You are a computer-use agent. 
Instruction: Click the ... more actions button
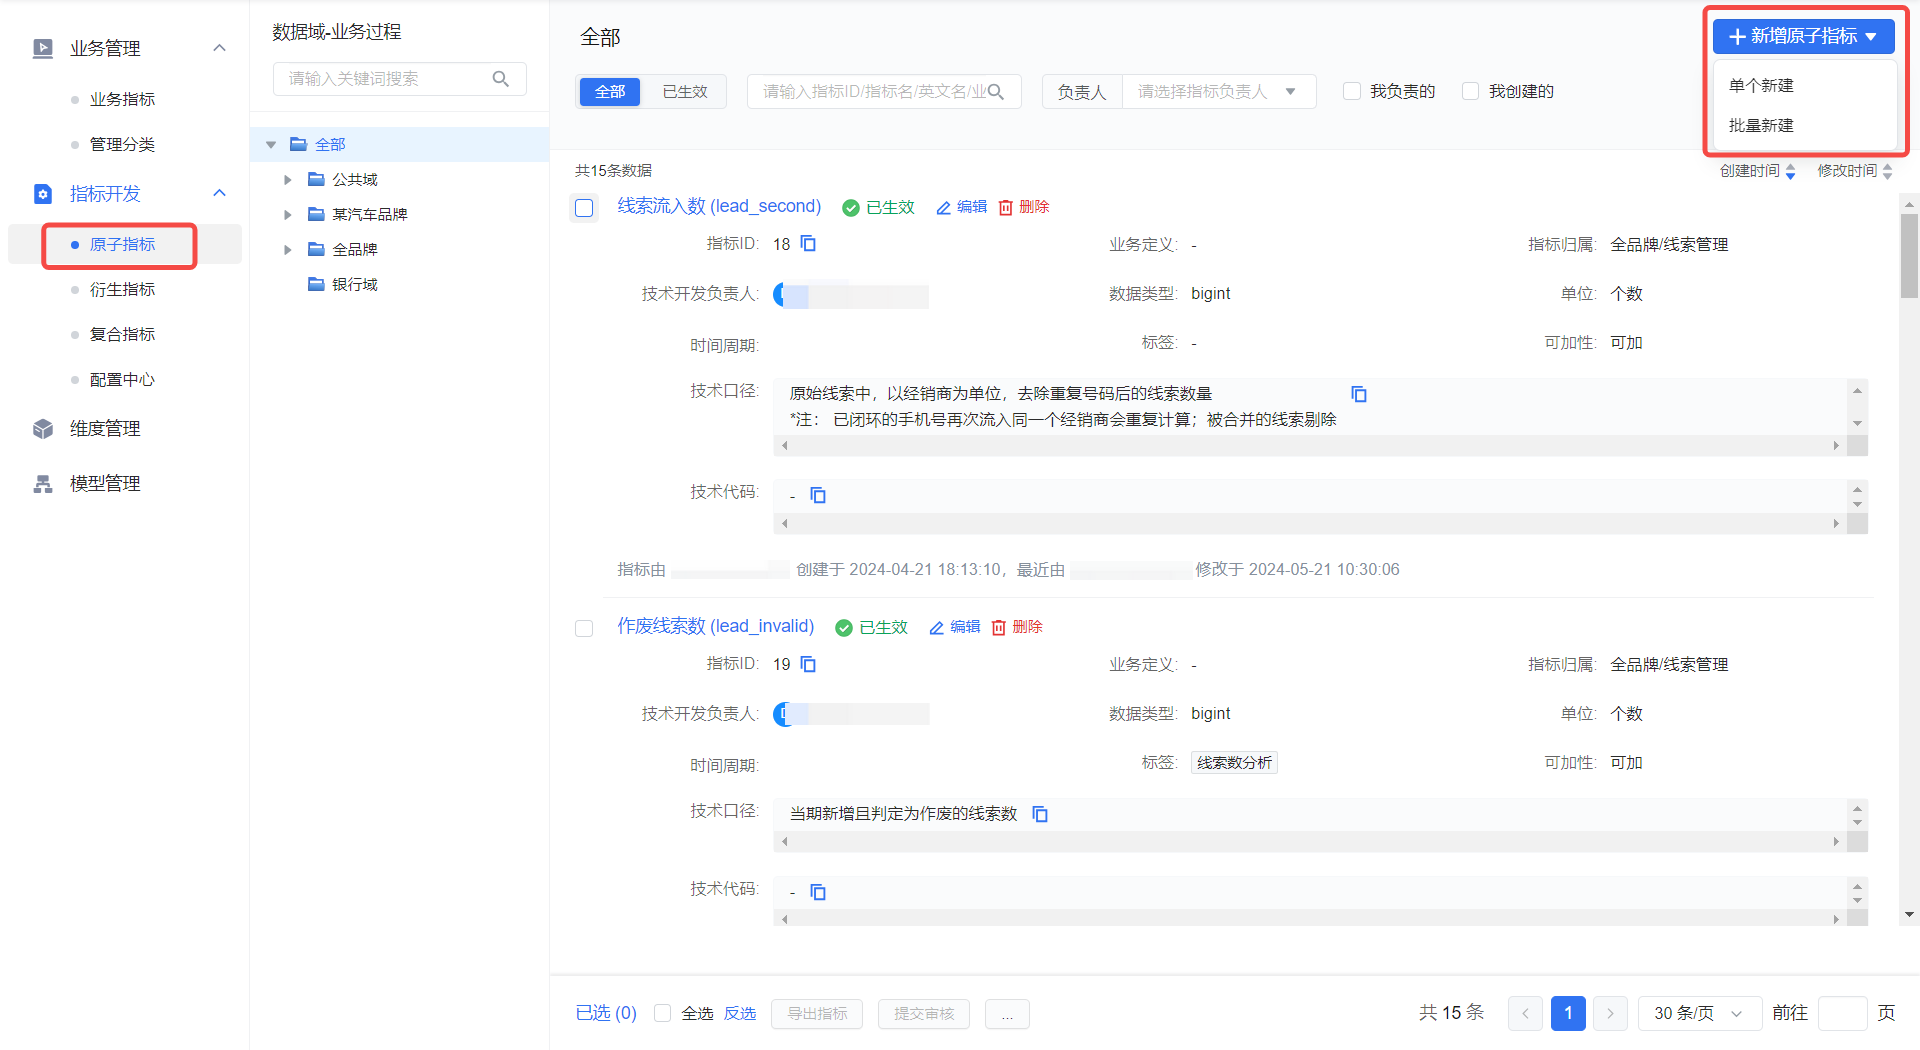tap(1007, 1013)
